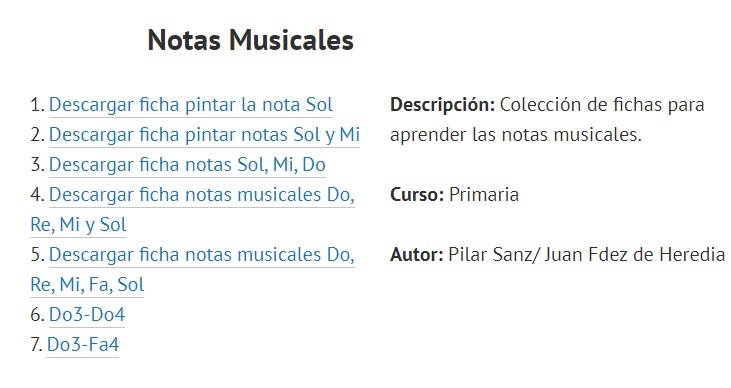Image resolution: width=731 pixels, height=388 pixels.
Task: Click list number 7 marker
Action: (36, 344)
